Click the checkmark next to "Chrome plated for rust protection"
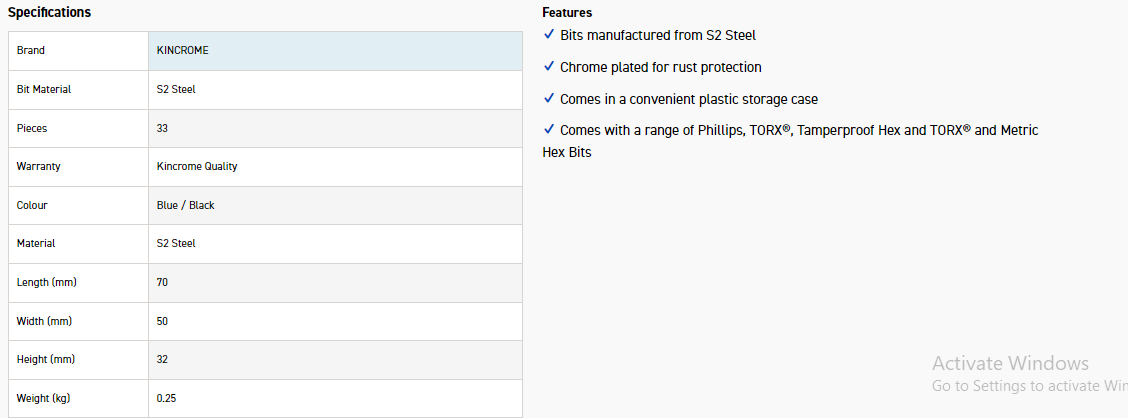Viewport: 1128px width, 418px height. point(549,67)
